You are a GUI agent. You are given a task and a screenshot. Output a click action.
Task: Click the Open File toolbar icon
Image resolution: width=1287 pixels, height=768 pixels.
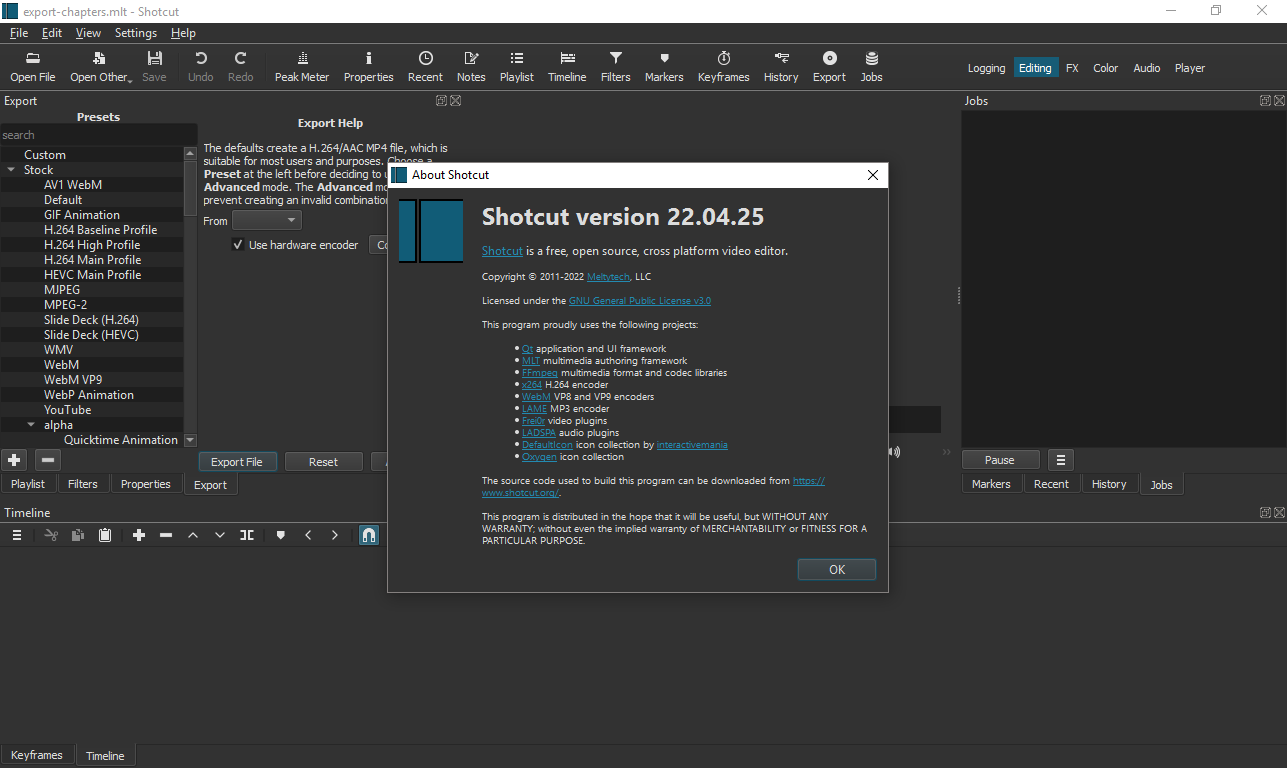[x=33, y=66]
